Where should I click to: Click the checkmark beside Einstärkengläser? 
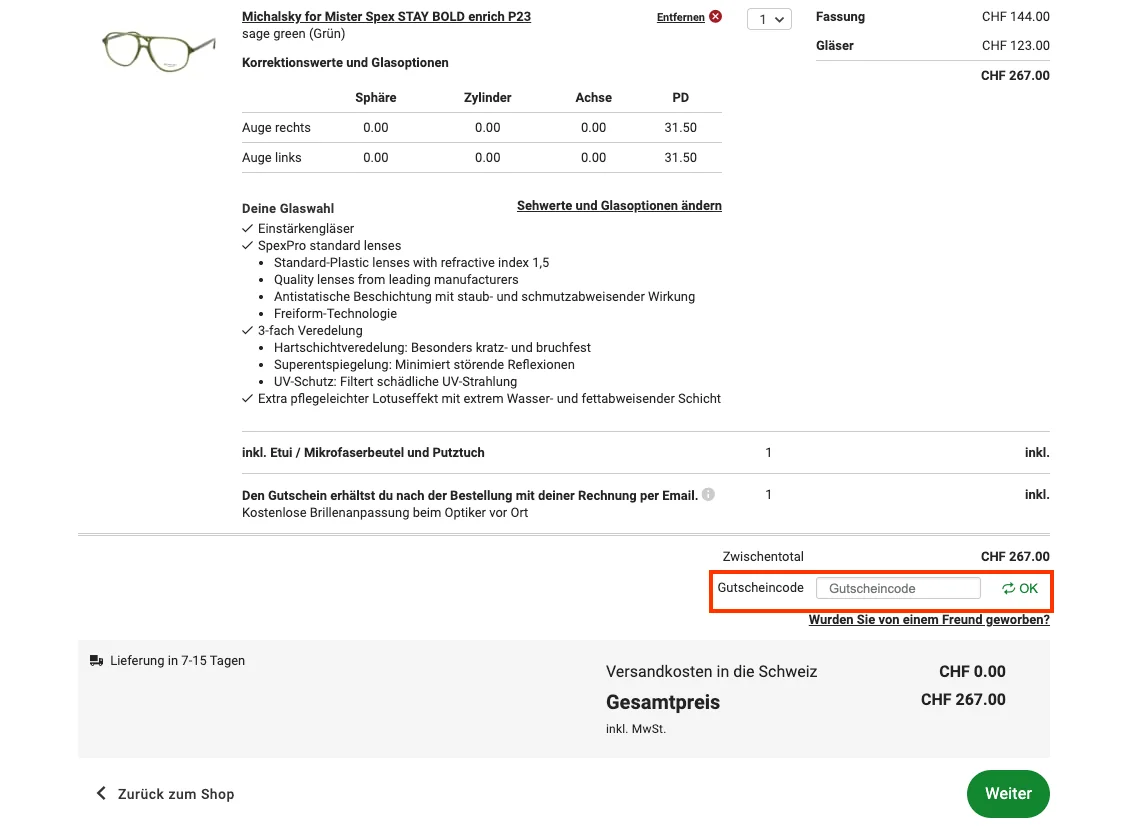[247, 228]
